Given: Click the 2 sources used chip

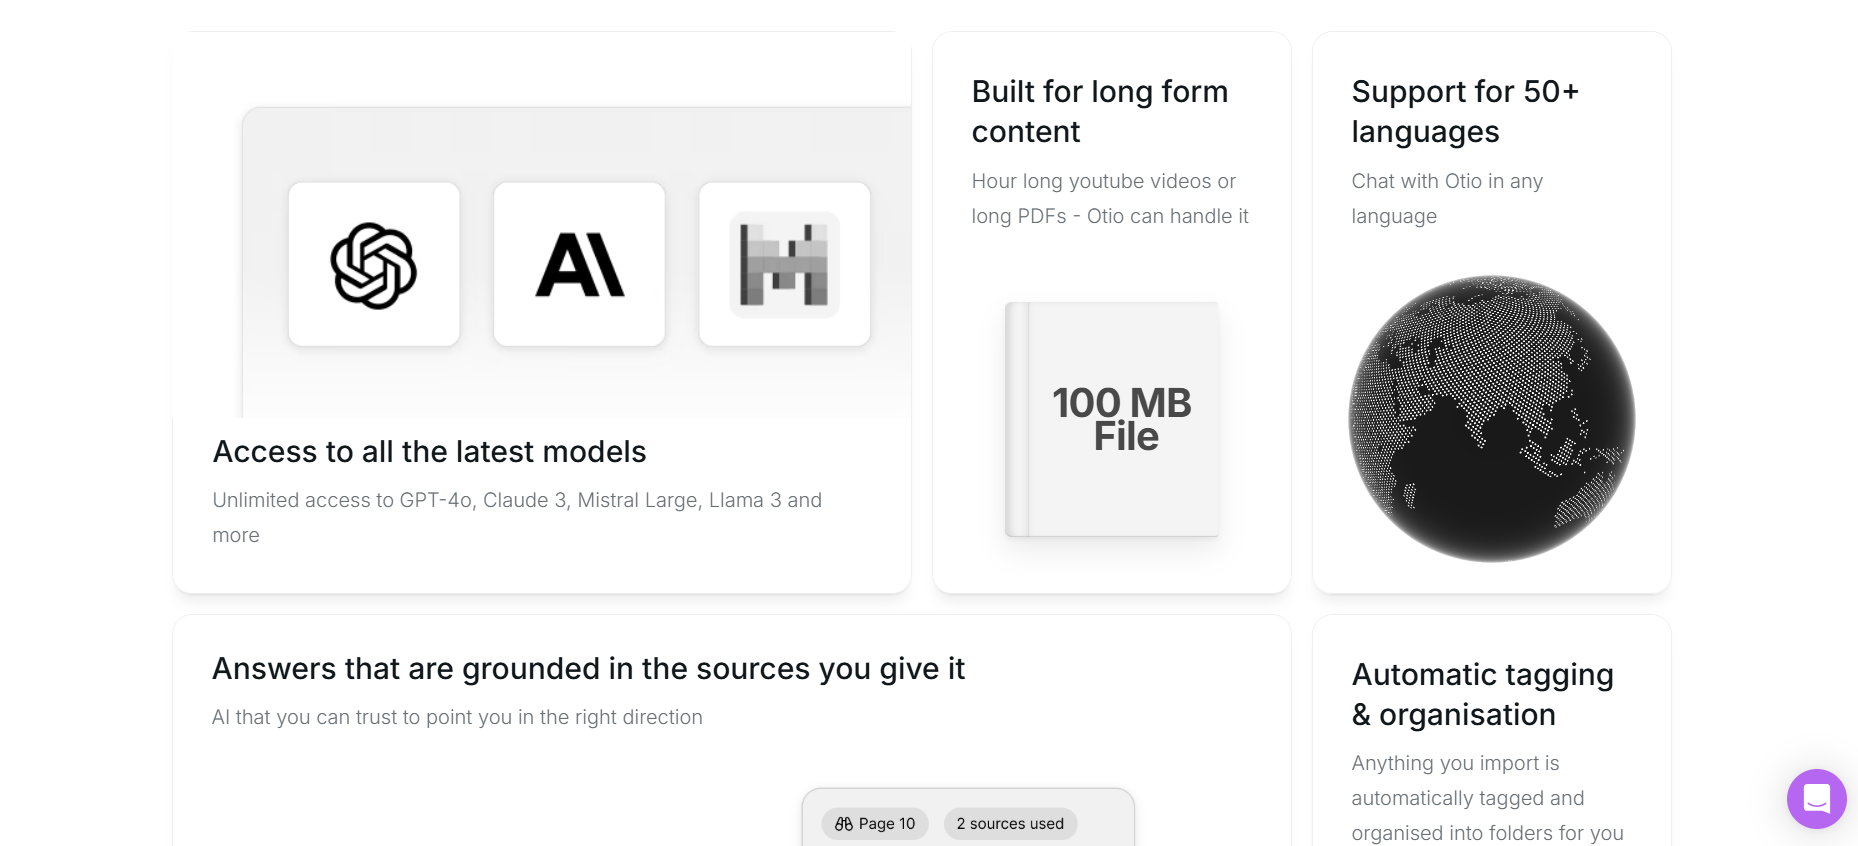Looking at the screenshot, I should click(1010, 824).
